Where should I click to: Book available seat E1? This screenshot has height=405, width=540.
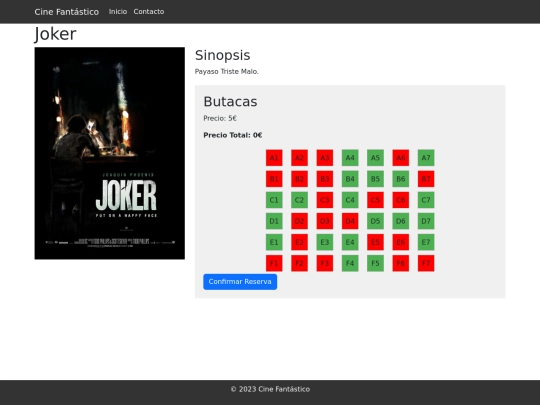[x=274, y=242]
